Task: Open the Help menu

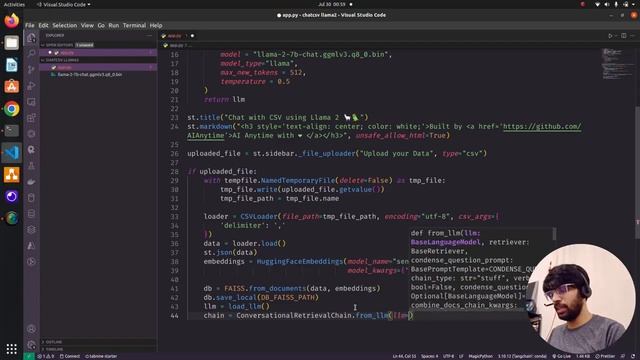Action: 156,25
